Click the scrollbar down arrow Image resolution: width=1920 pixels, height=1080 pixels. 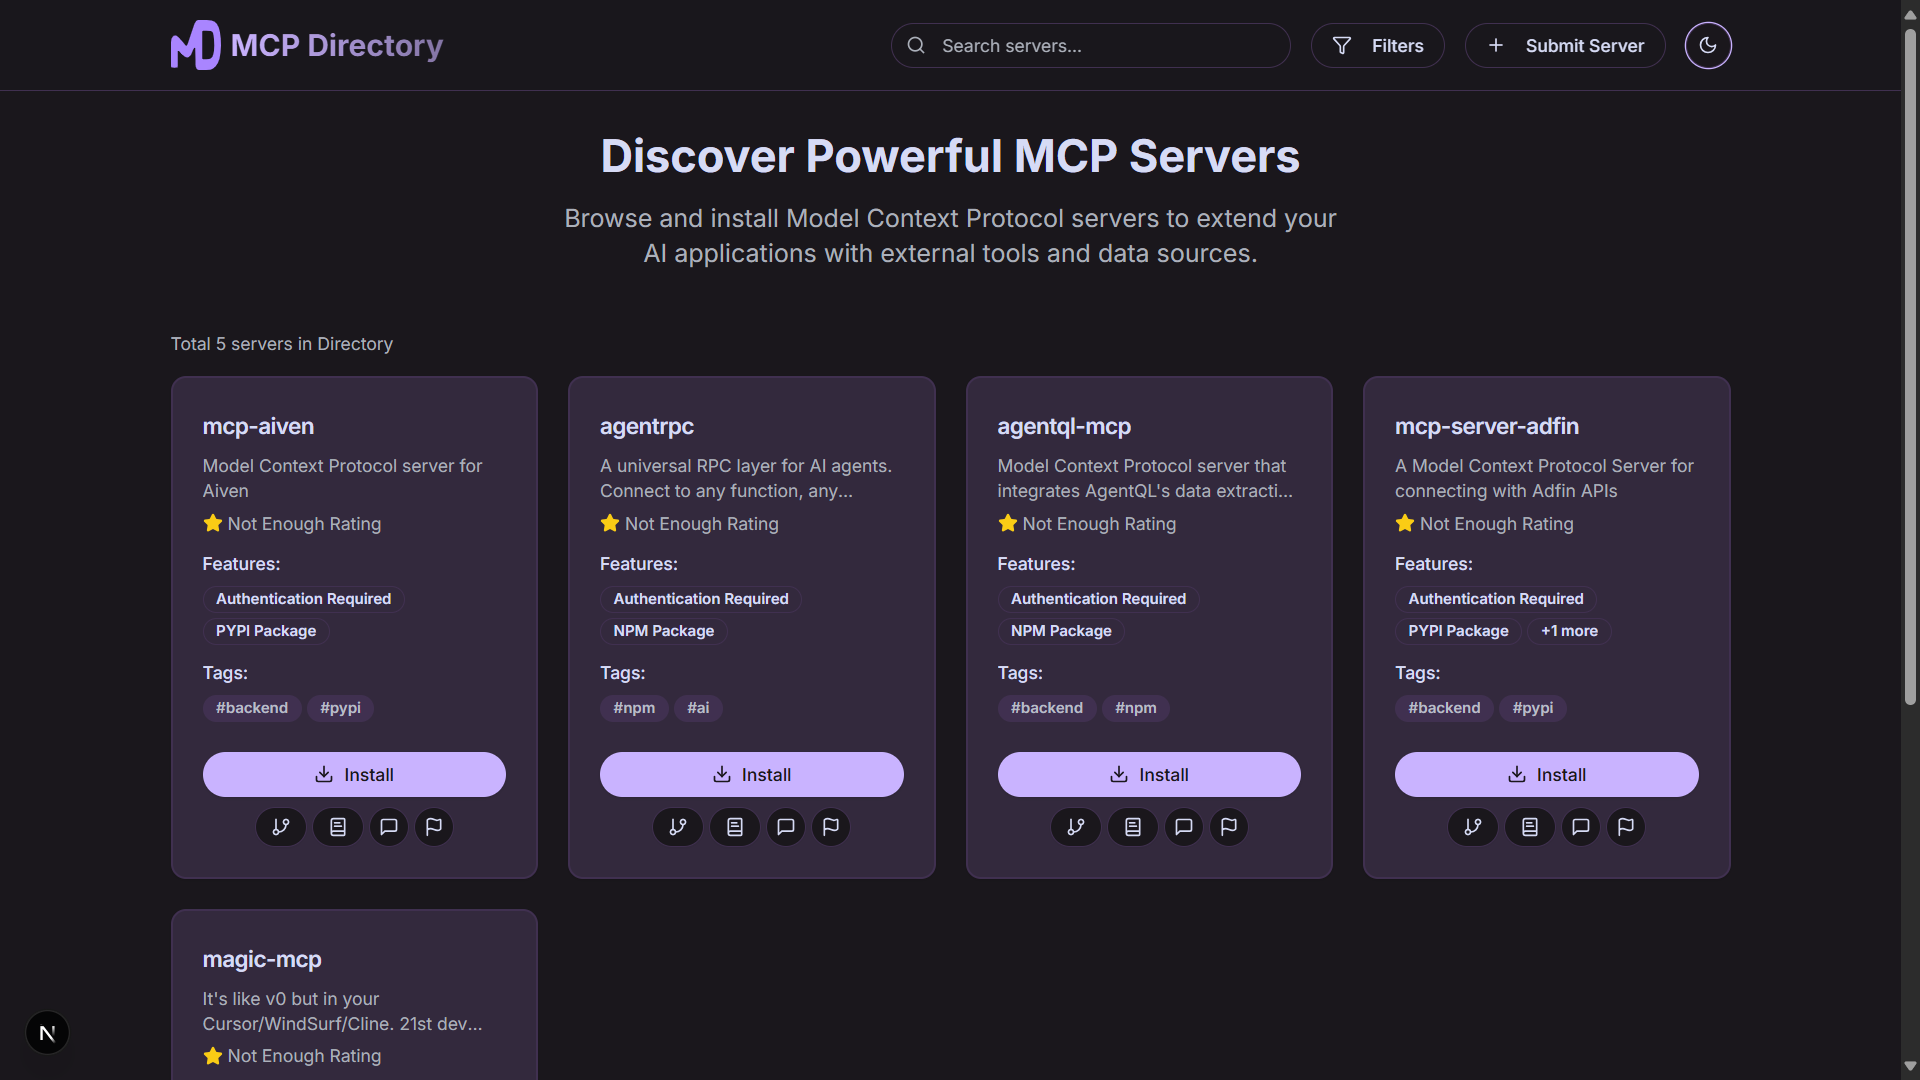[1910, 1066]
